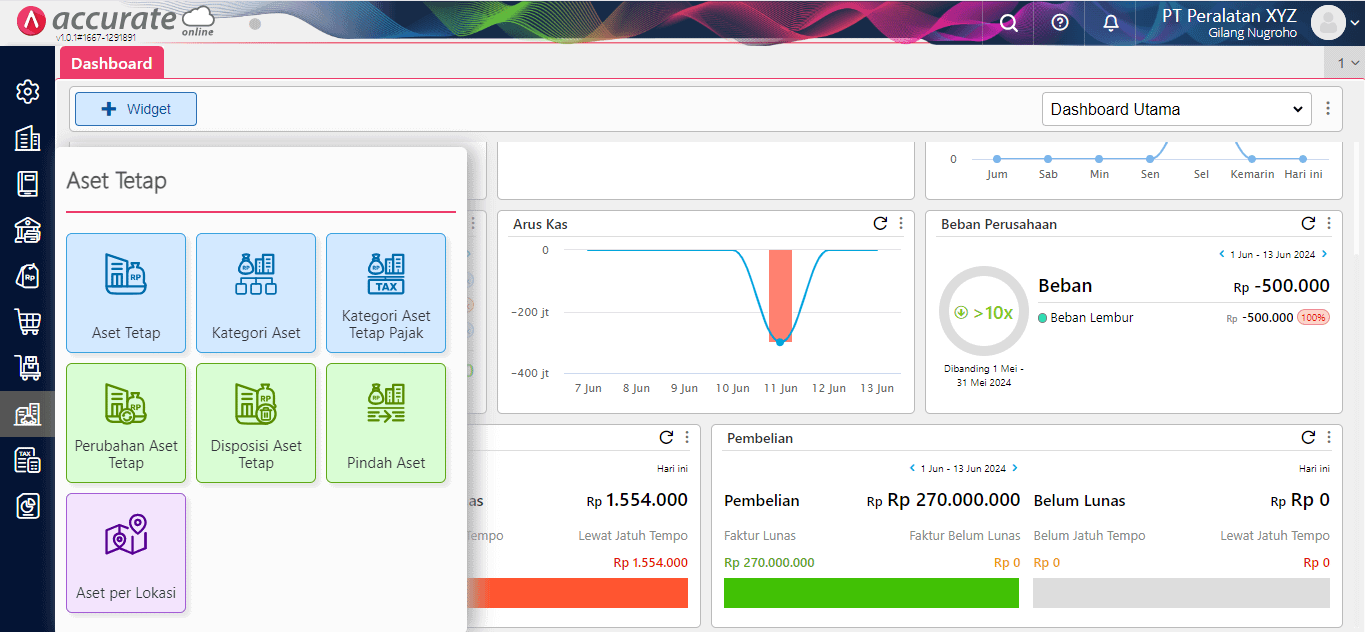Image resolution: width=1365 pixels, height=632 pixels.
Task: Click the Accurate Online logo
Action: click(117, 21)
